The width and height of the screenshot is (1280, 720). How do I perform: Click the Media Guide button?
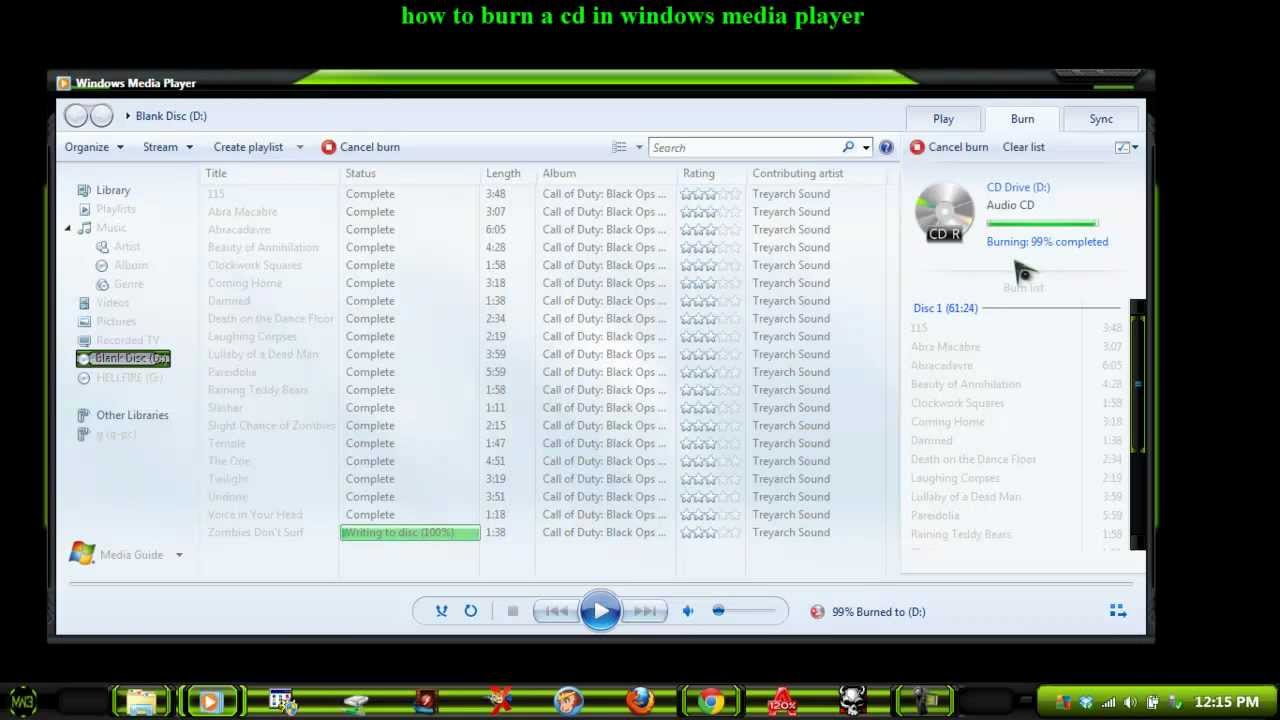117,554
